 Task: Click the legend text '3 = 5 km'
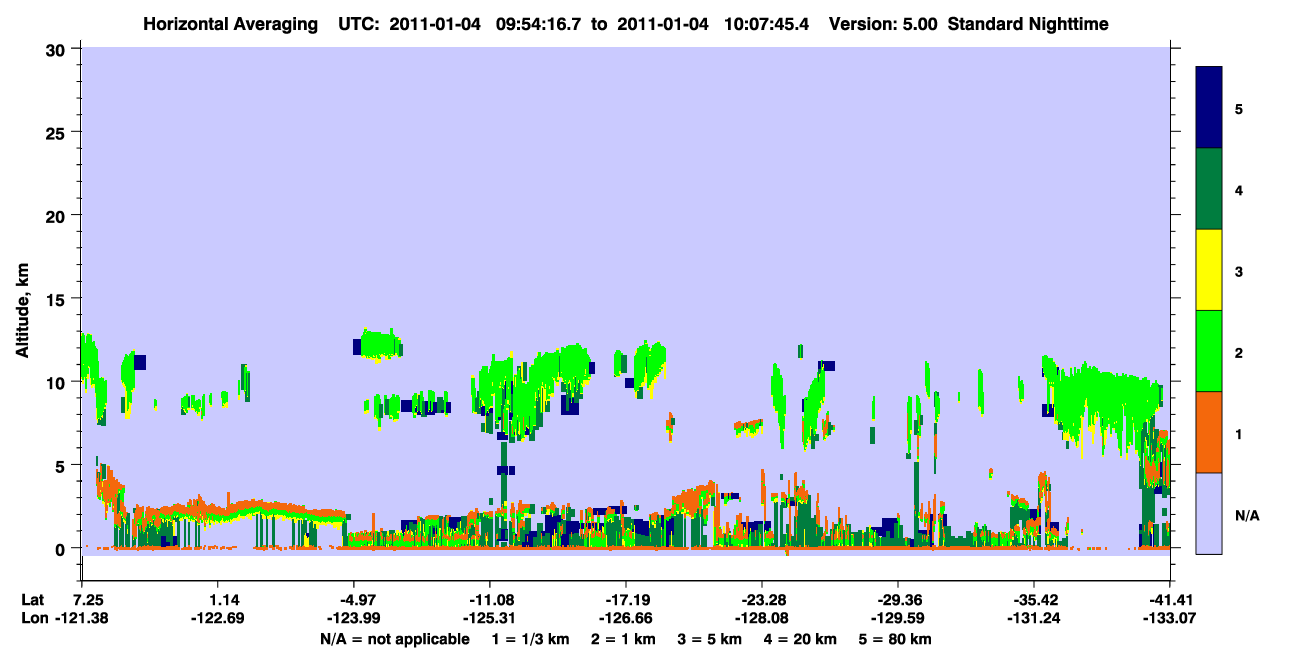tap(710, 639)
